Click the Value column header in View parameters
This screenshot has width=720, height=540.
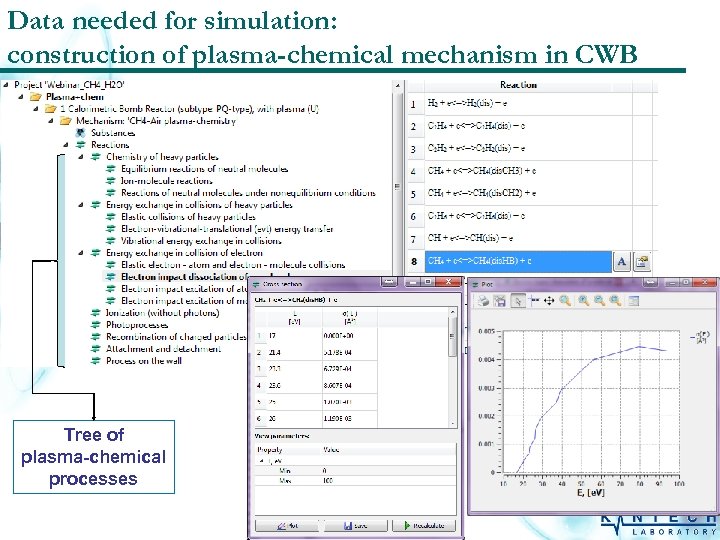(388, 450)
